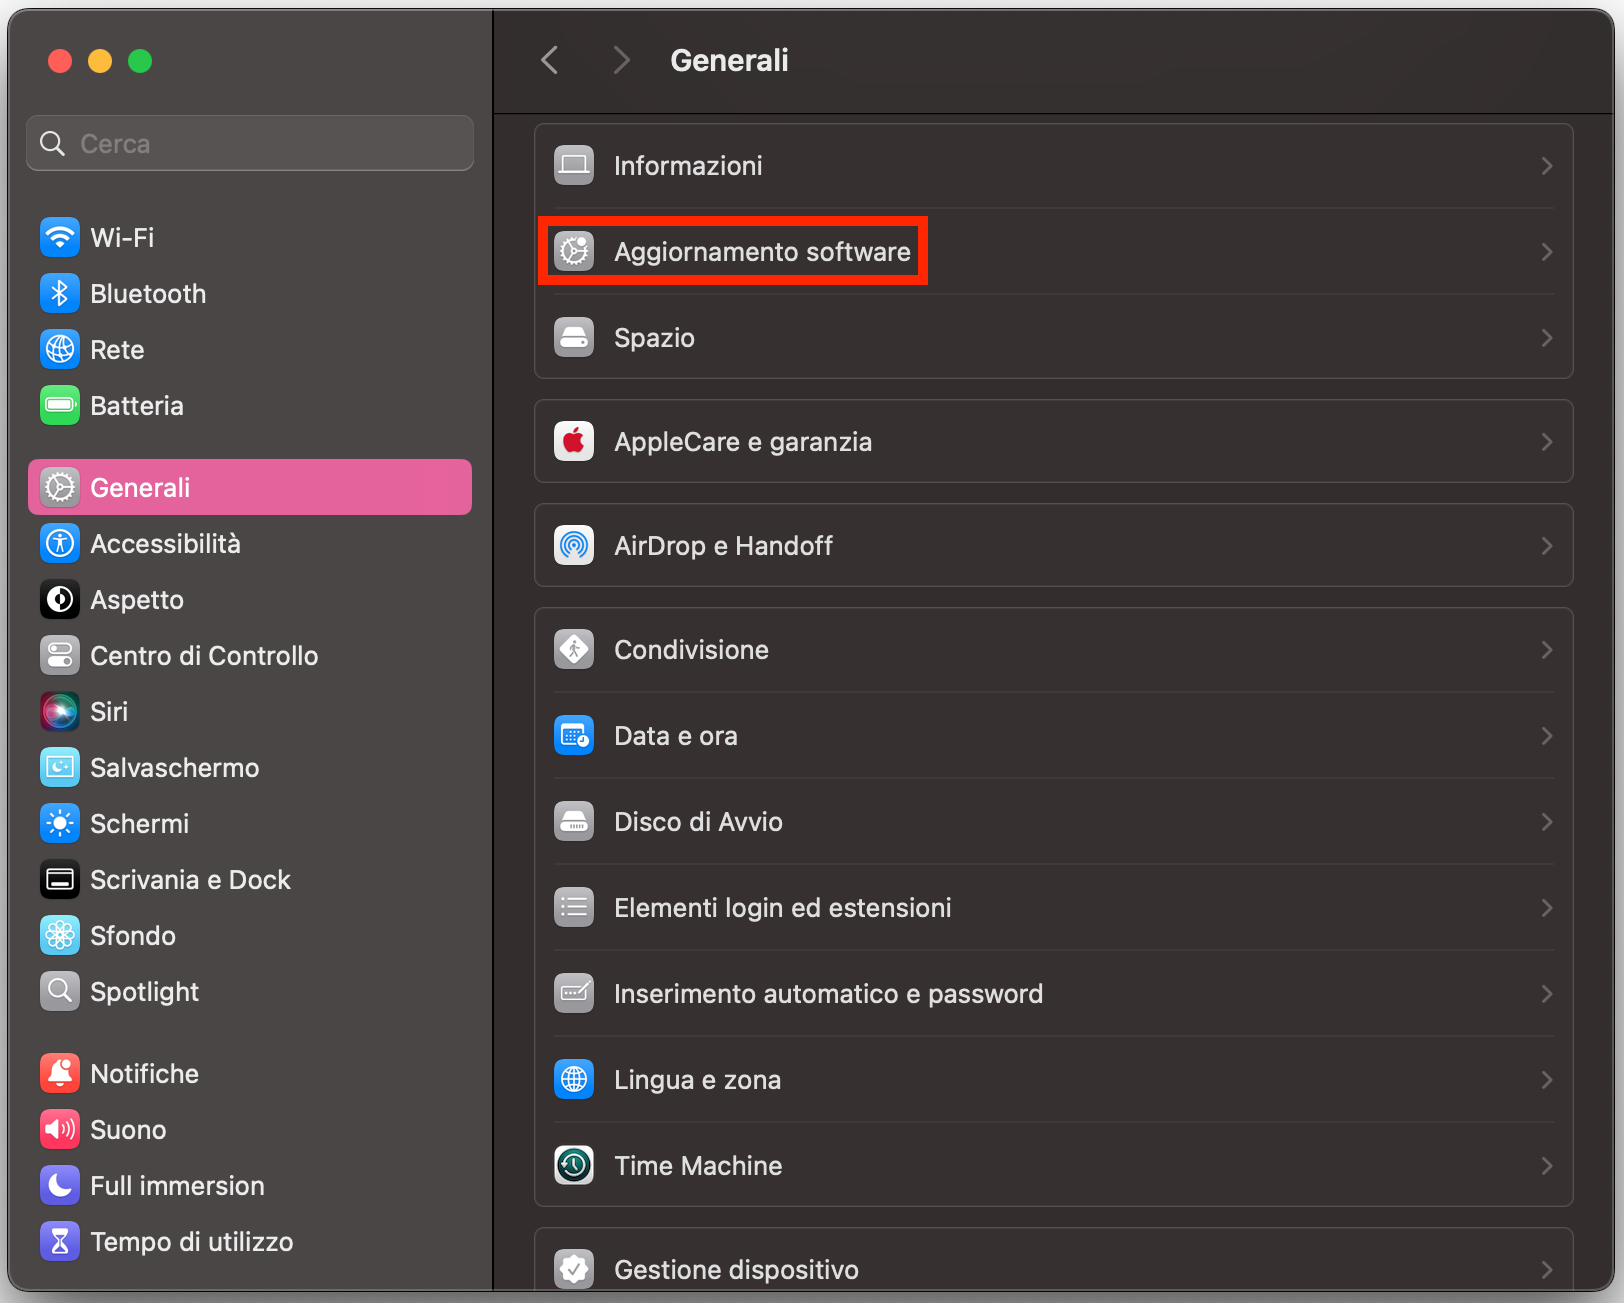Click the Siri icon in the sidebar
This screenshot has height=1303, width=1624.
pyautogui.click(x=60, y=711)
